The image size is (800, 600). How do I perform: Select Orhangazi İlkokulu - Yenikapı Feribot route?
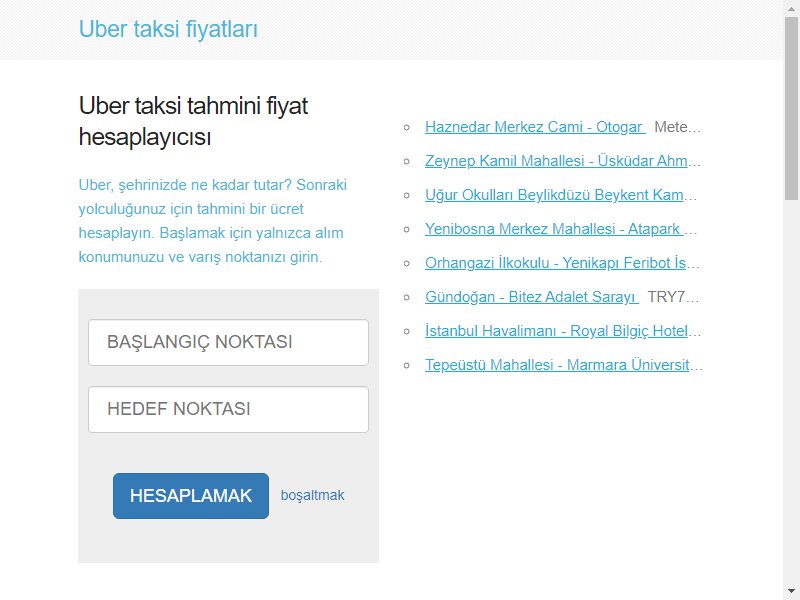[x=562, y=263]
